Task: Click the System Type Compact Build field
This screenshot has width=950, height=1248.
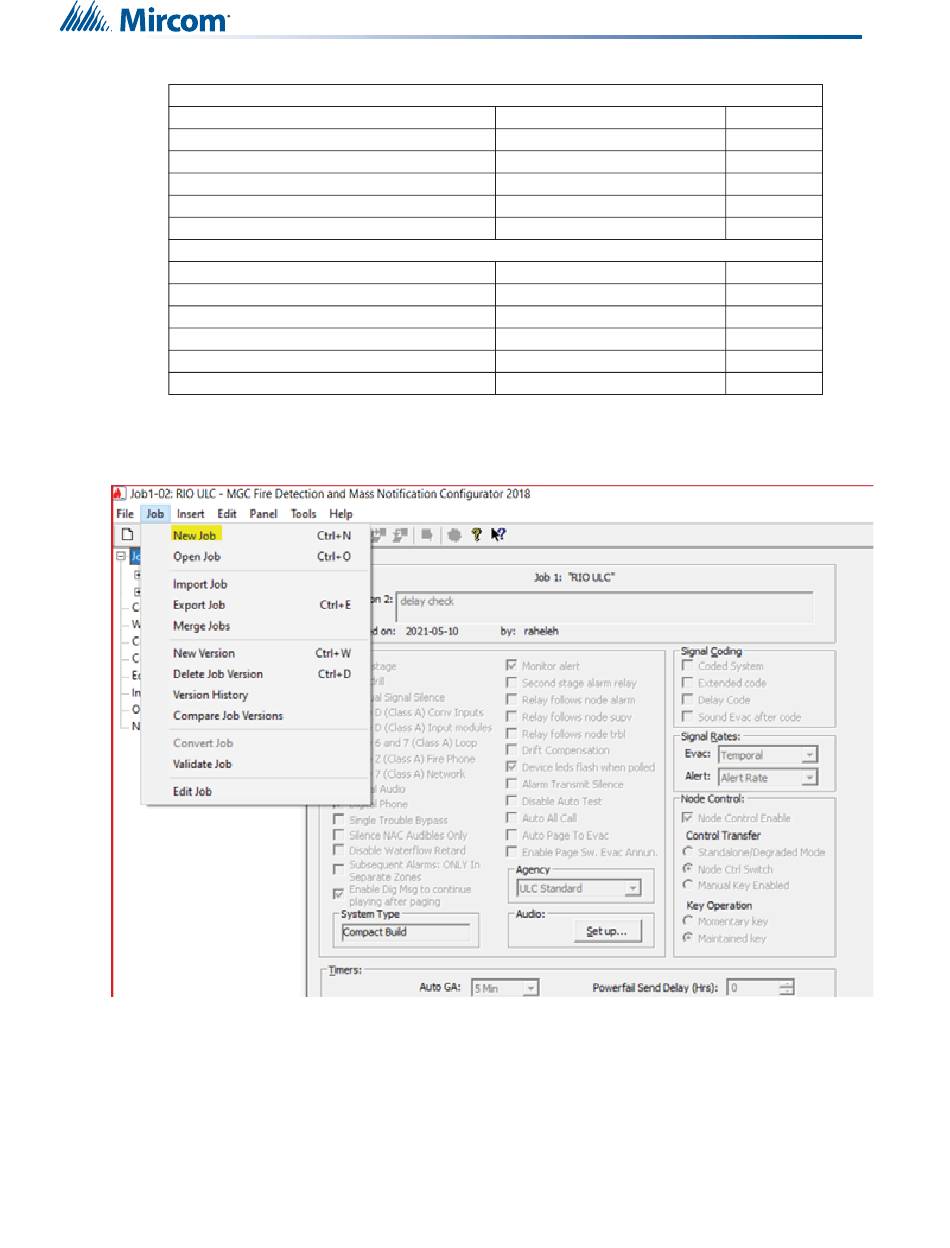Action: (405, 932)
